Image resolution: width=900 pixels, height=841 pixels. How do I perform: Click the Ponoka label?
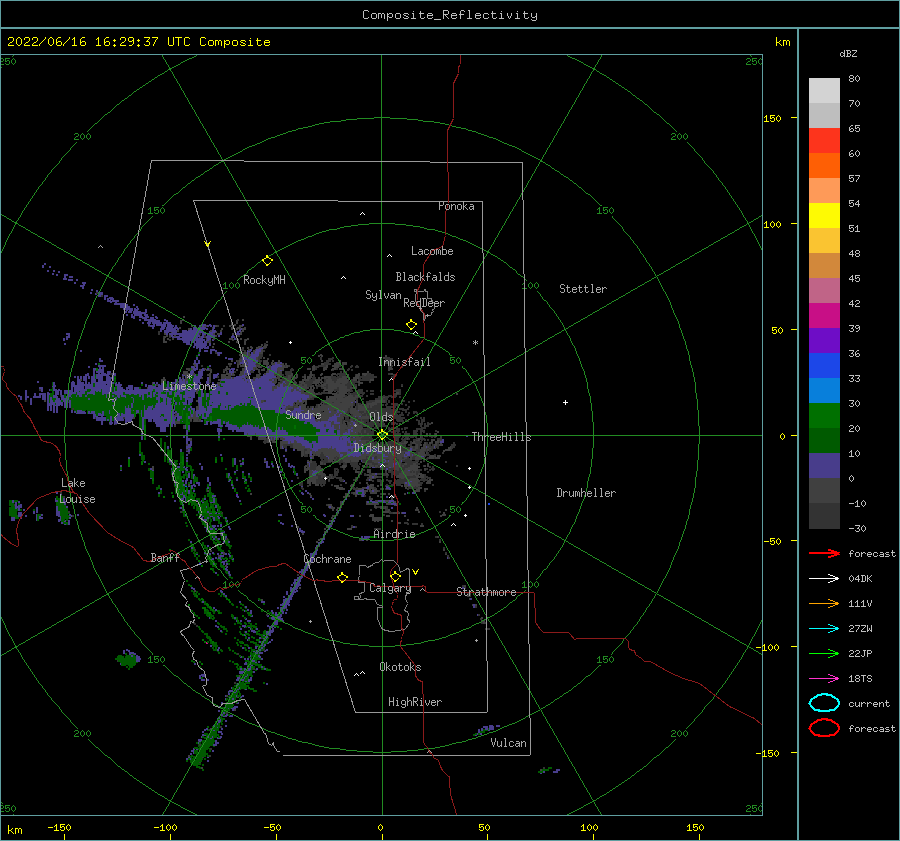456,206
